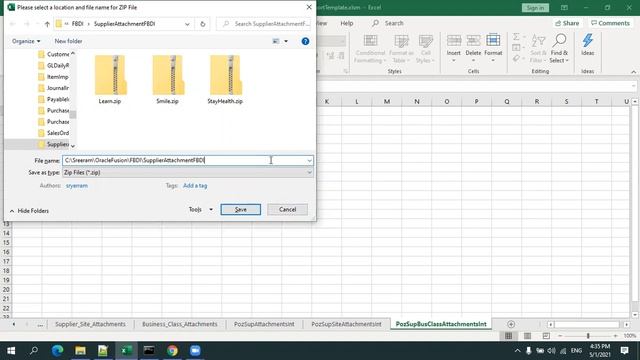Click the Insert cells icon
The image size is (640, 360).
pyautogui.click(x=453, y=40)
